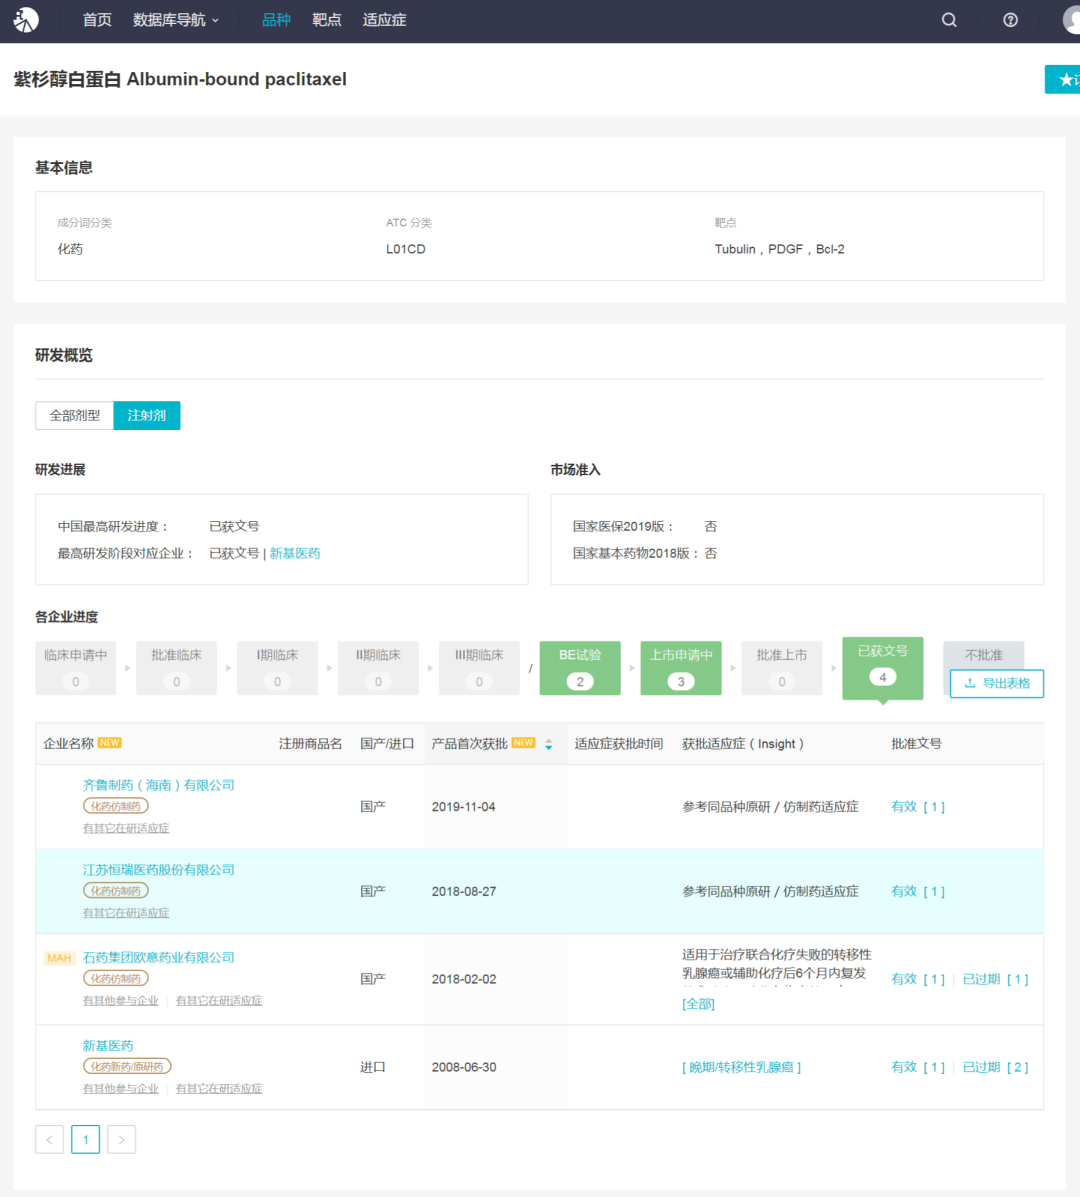Open 已过期 [2] for 新基医药 row
This screenshot has width=1080, height=1197.
995,1067
